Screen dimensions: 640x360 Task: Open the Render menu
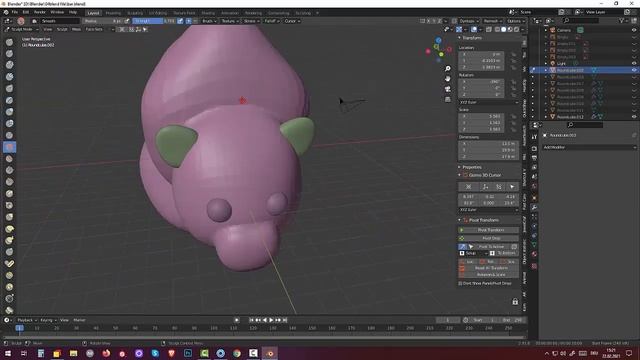(x=40, y=12)
